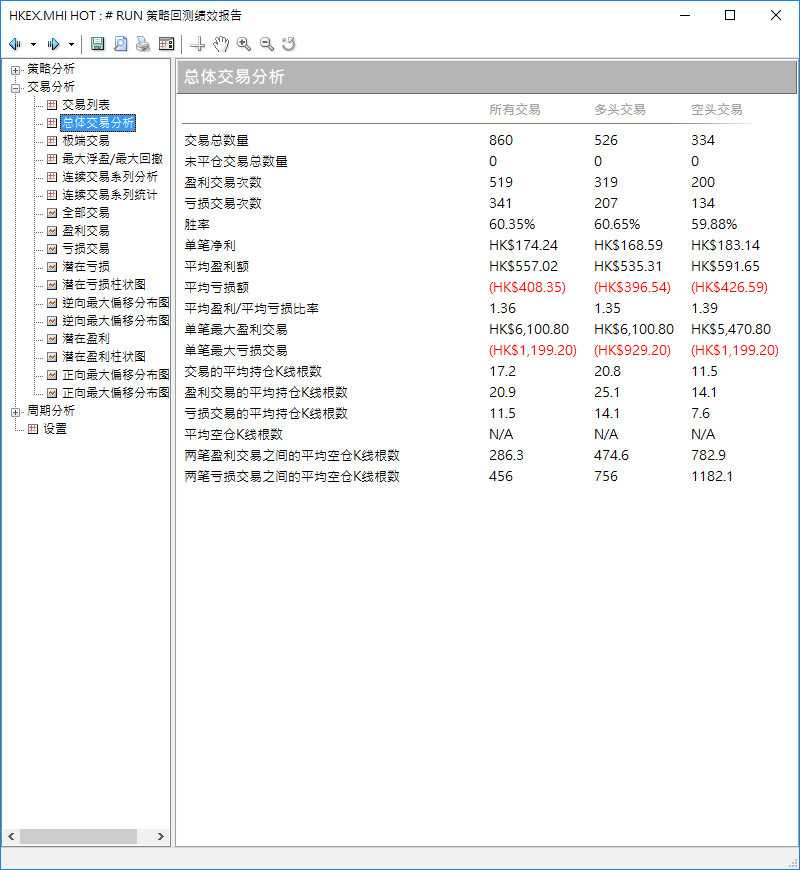Click table icon beside 设置
Image resolution: width=800 pixels, height=870 pixels.
point(33,429)
